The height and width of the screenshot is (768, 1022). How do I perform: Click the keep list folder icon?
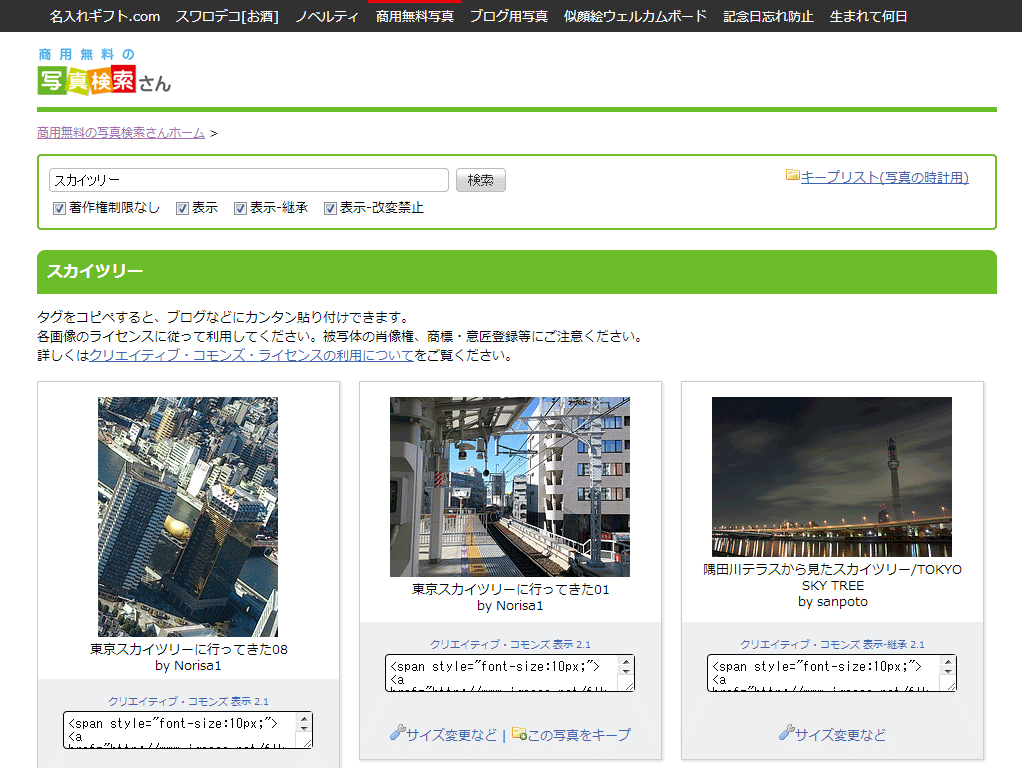pyautogui.click(x=793, y=175)
